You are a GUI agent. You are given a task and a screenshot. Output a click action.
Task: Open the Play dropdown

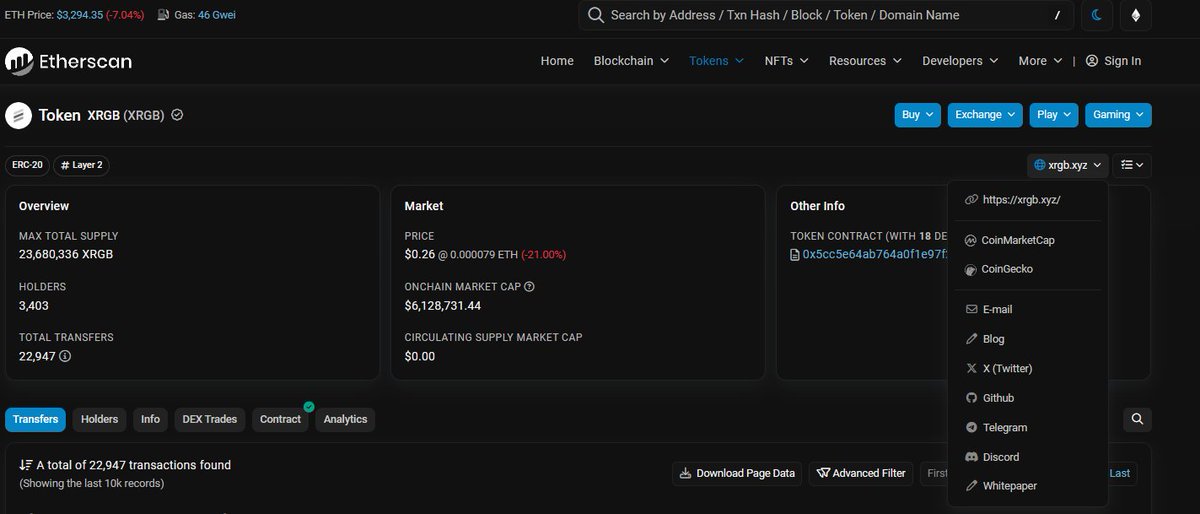[1054, 115]
